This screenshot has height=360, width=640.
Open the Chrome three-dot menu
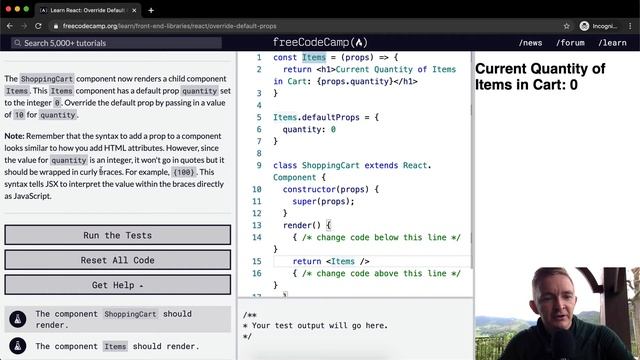click(x=630, y=26)
